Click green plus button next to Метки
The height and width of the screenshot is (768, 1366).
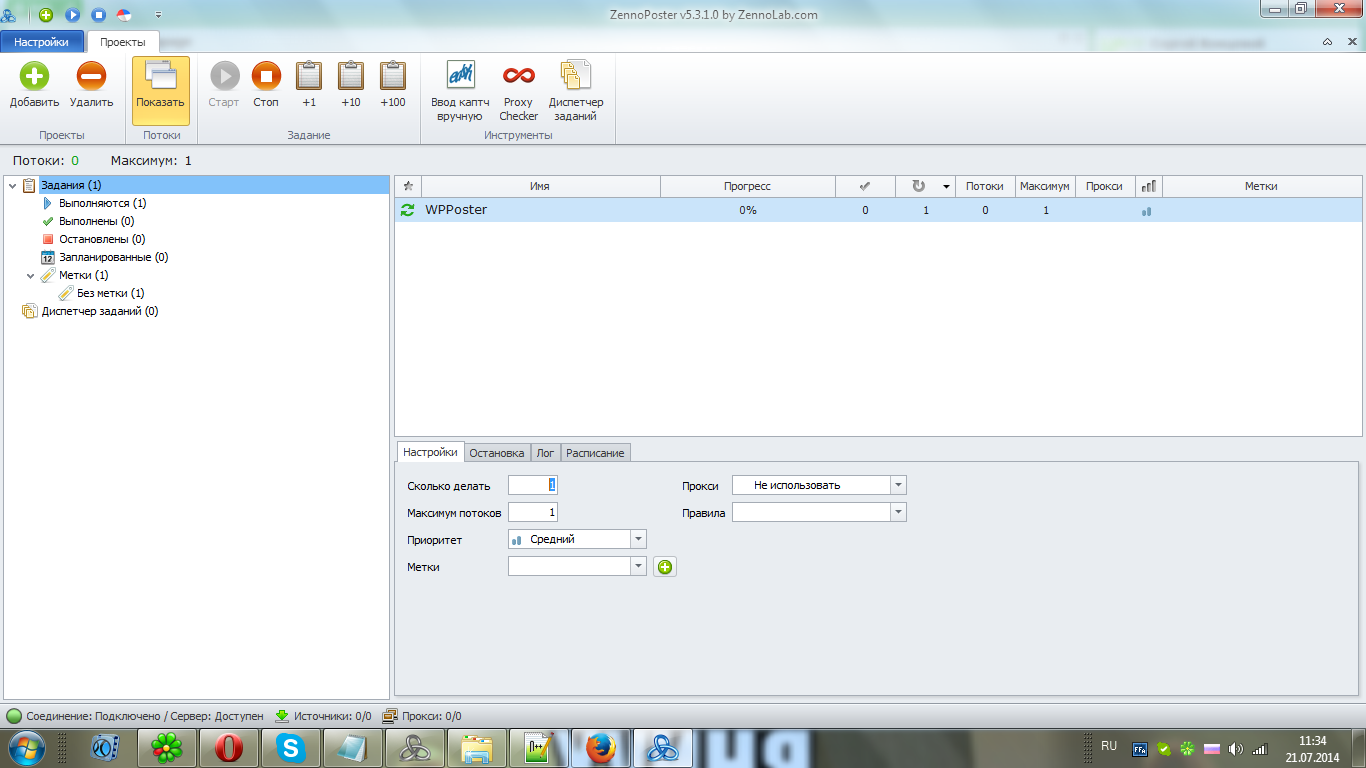pyautogui.click(x=665, y=567)
